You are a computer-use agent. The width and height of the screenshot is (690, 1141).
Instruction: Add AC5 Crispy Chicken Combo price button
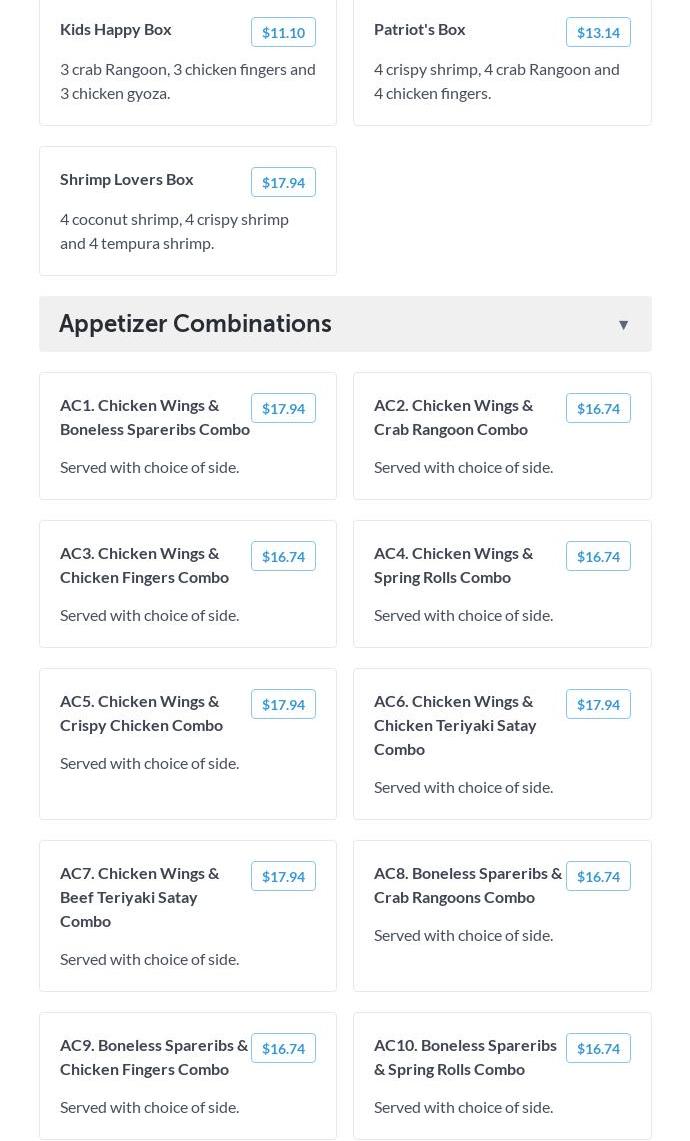[283, 704]
